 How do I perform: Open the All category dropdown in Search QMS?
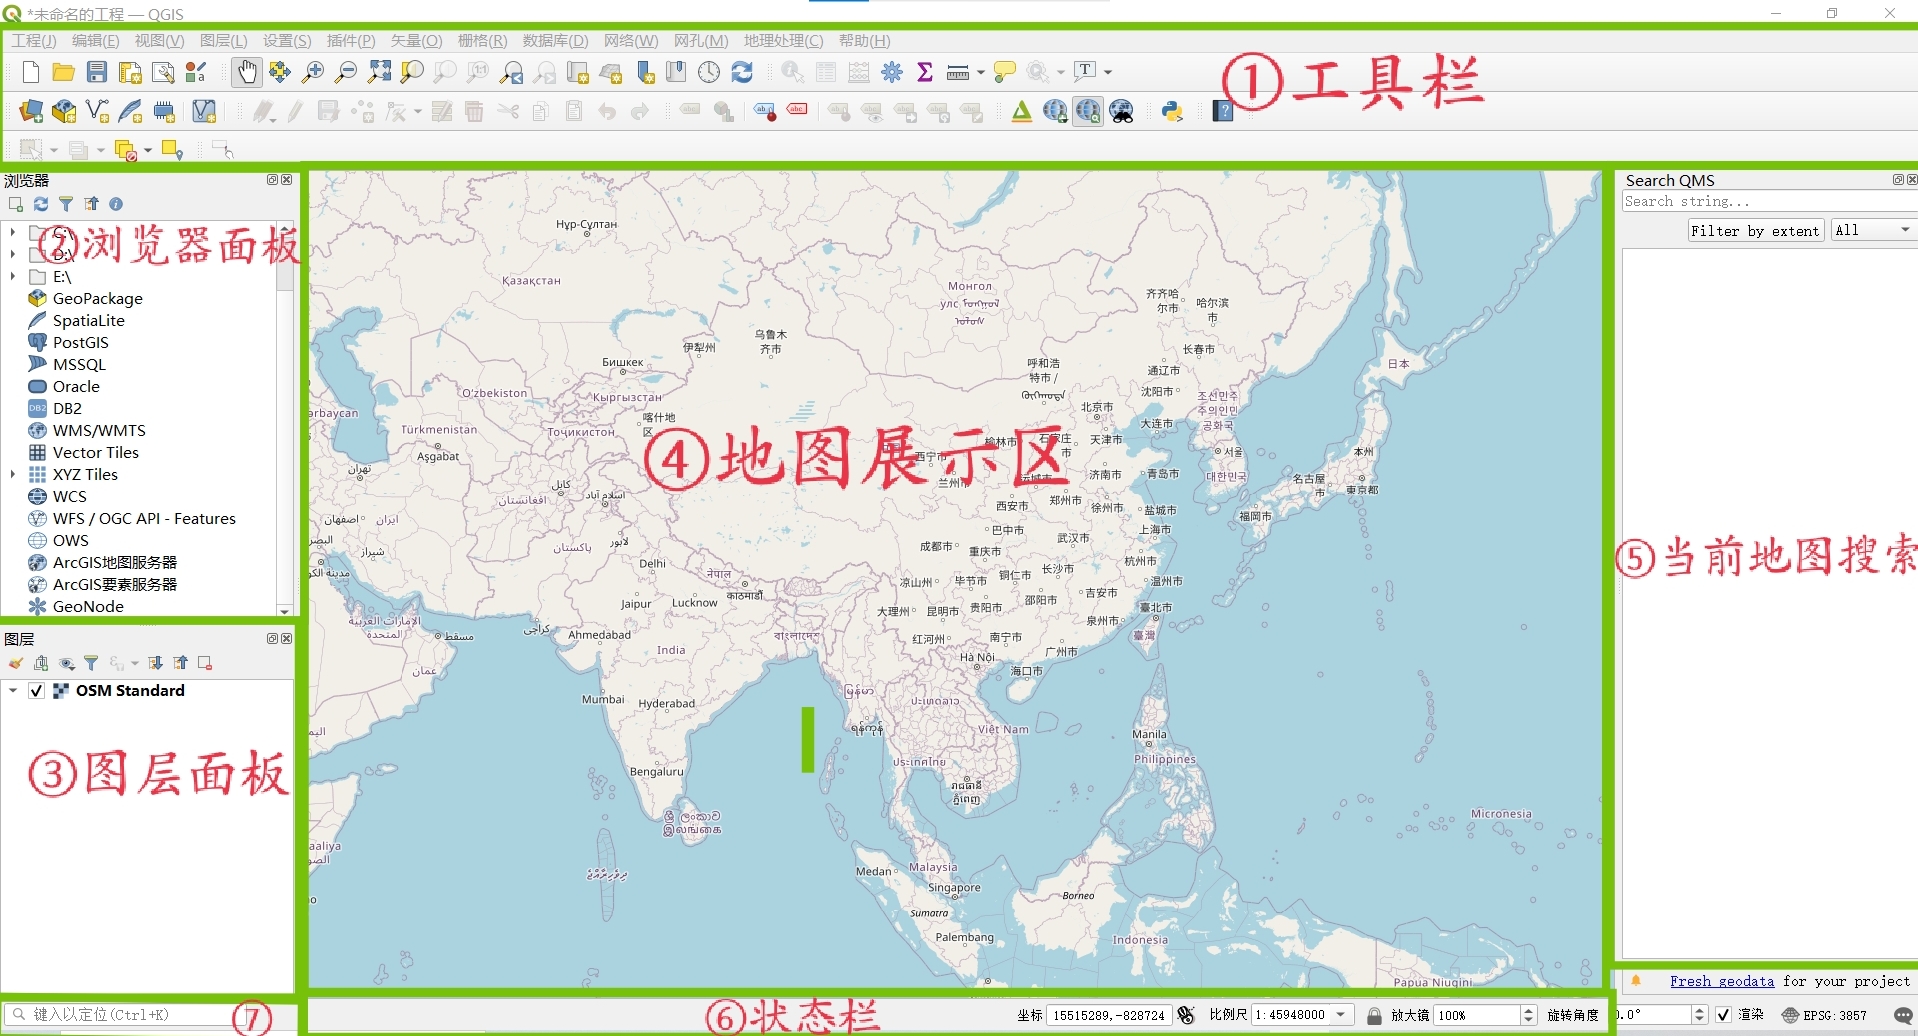(1874, 231)
